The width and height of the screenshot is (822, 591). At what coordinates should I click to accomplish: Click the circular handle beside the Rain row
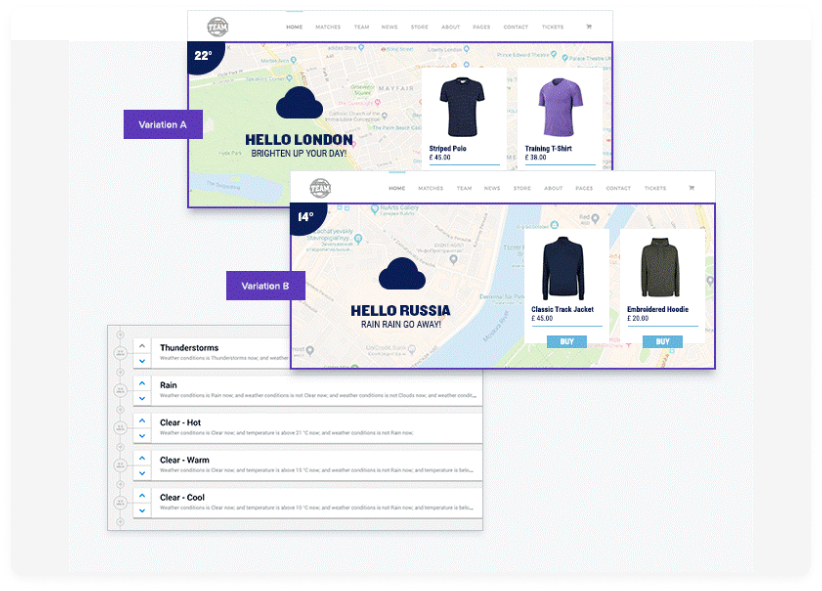(x=121, y=391)
